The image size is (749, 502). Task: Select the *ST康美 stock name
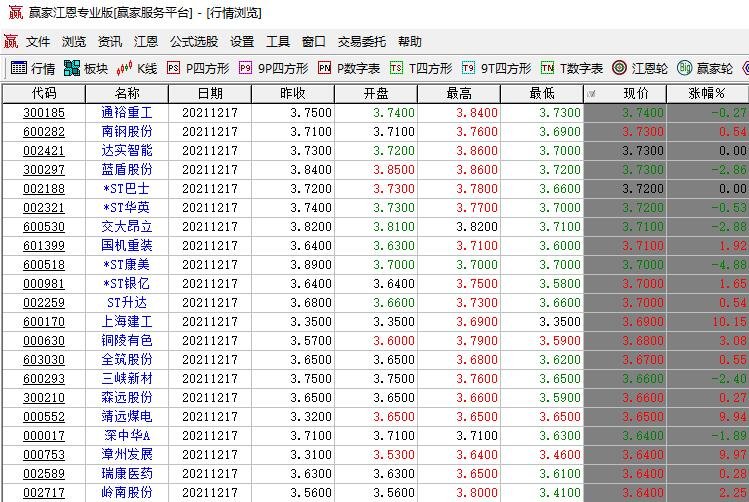(127, 265)
